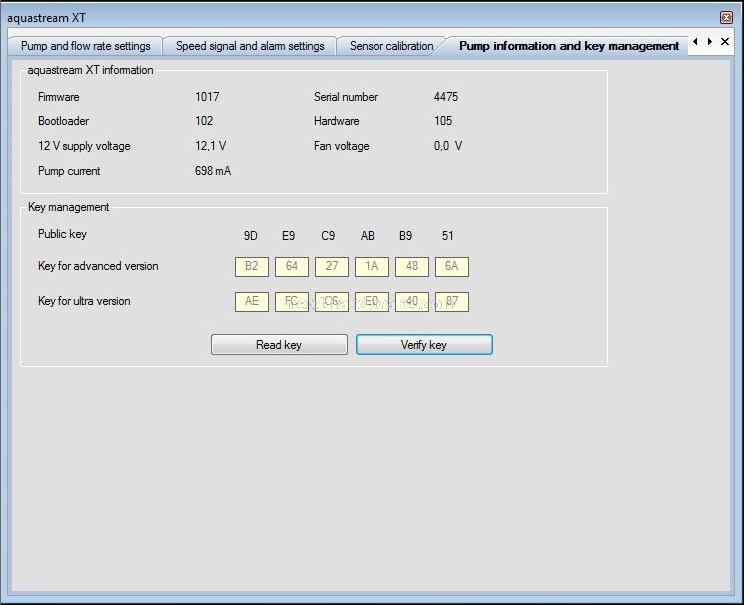The image size is (744, 605).
Task: Click the Public key label
Action: point(62,234)
